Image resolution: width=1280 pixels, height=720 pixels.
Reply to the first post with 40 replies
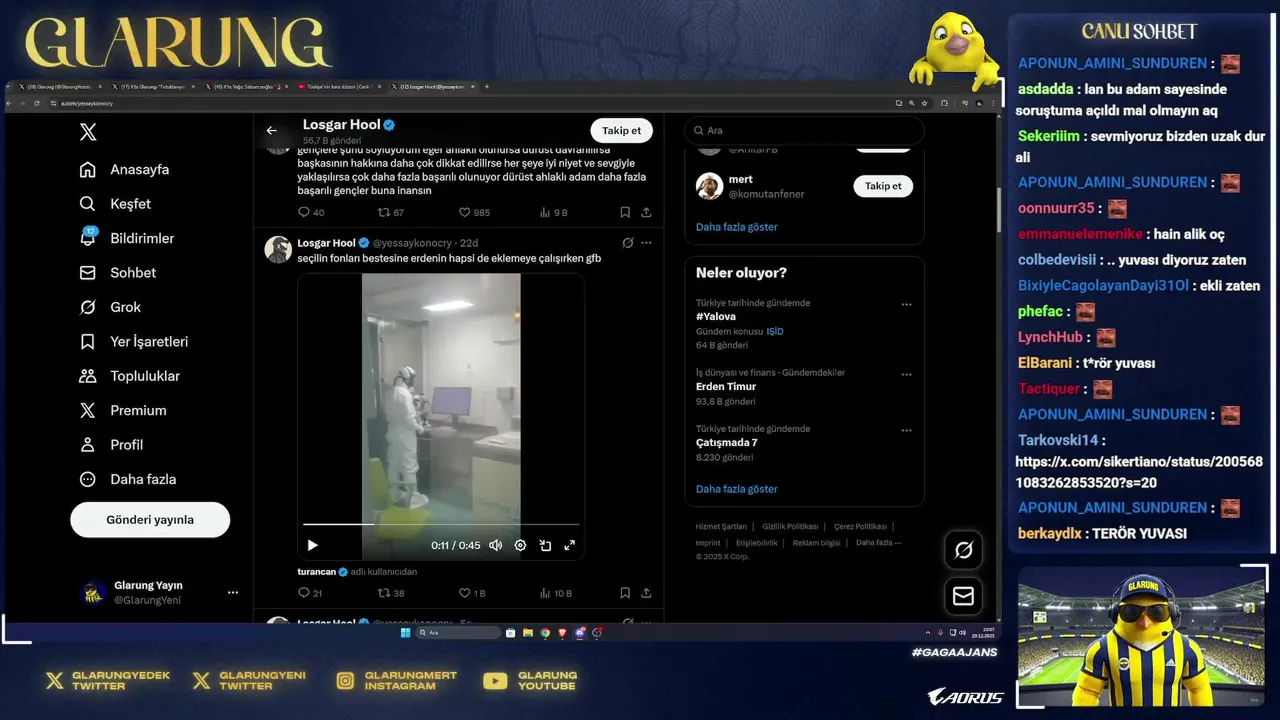pos(311,212)
